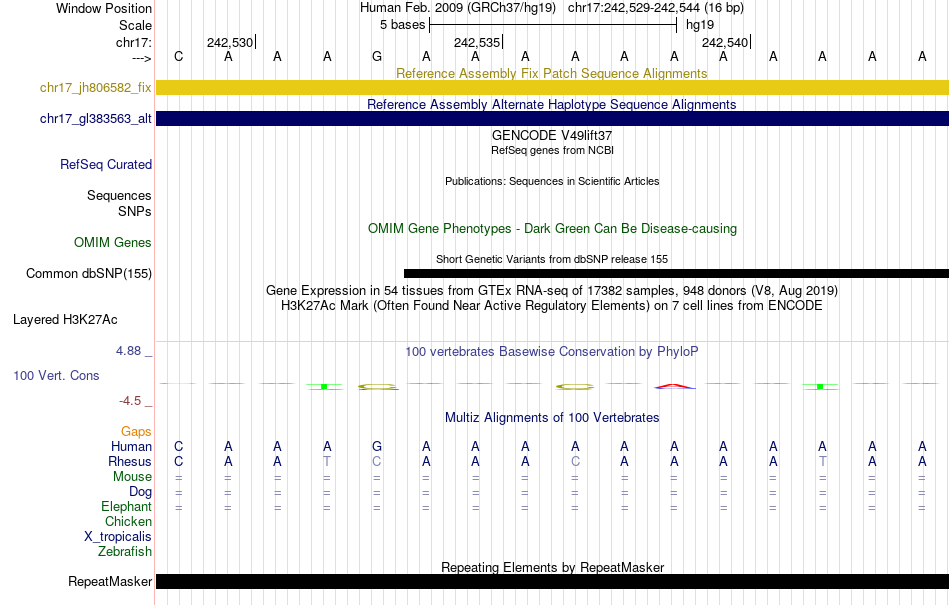This screenshot has height=605, width=950.
Task: Click 'Multiz Alignments of 100 Vertebrates' title
Action: [x=552, y=417]
